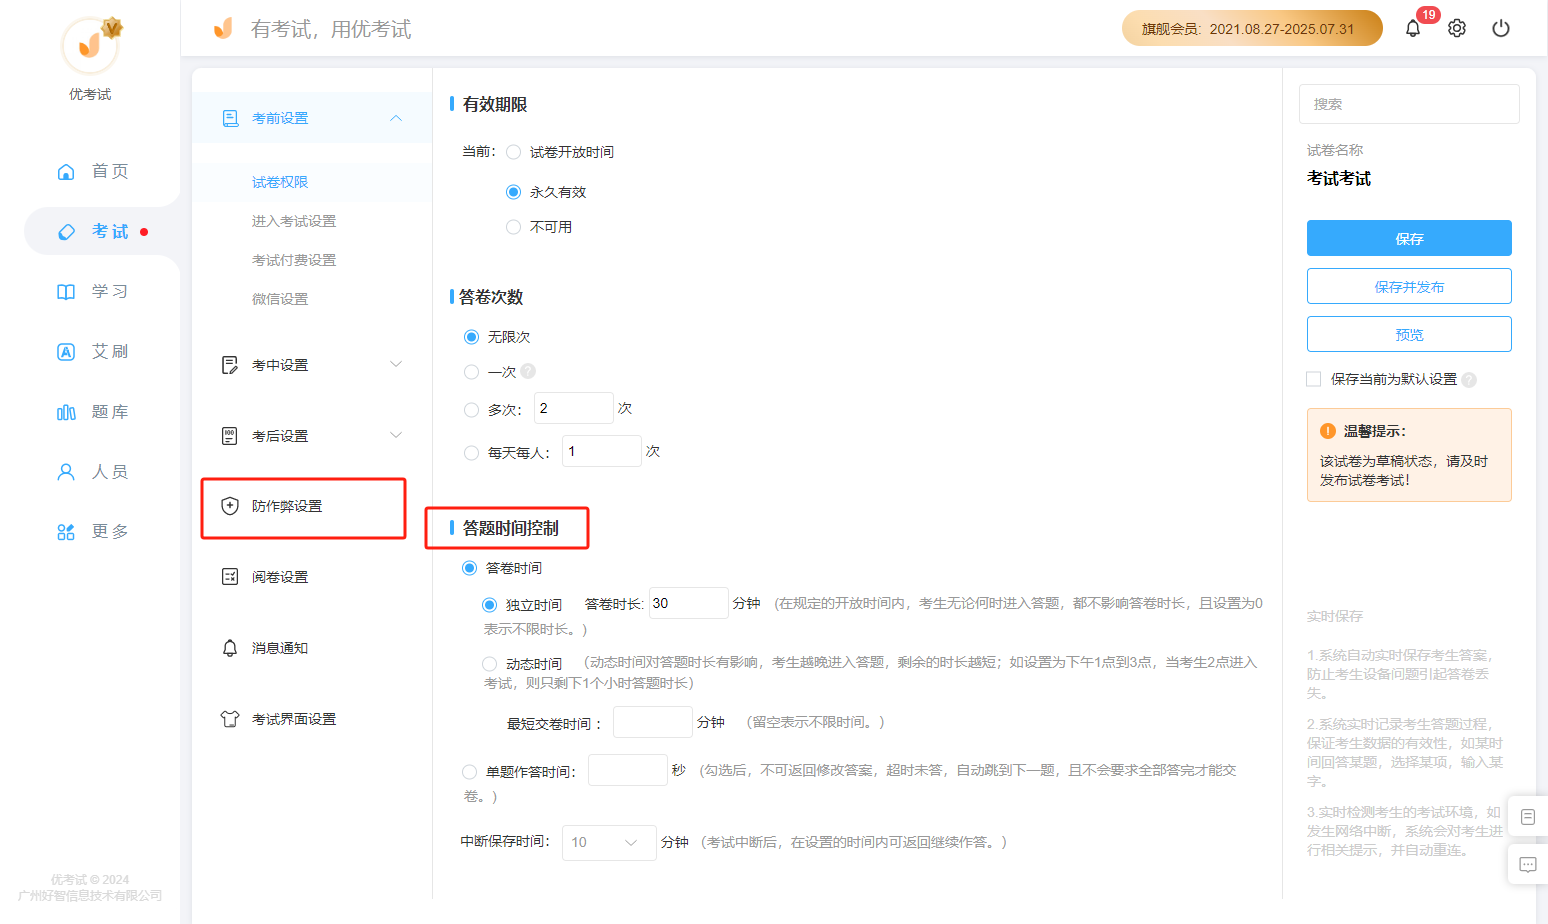Go to 防作弊设置 menu item
The image size is (1548, 924).
click(287, 506)
